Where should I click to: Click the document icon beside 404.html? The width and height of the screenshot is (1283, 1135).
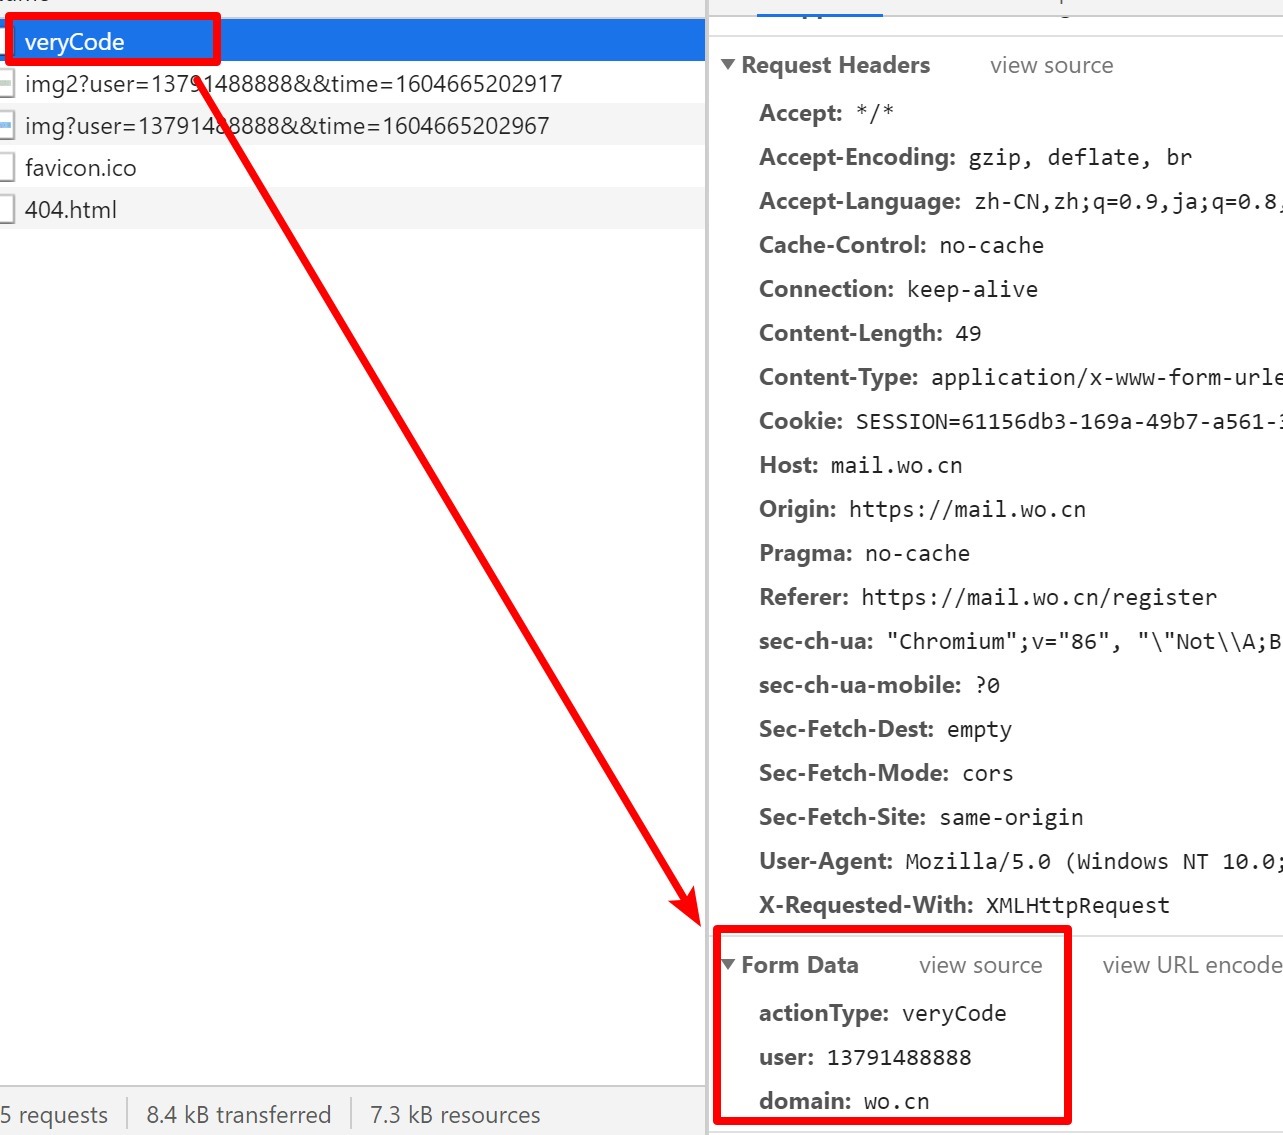(x=6, y=210)
